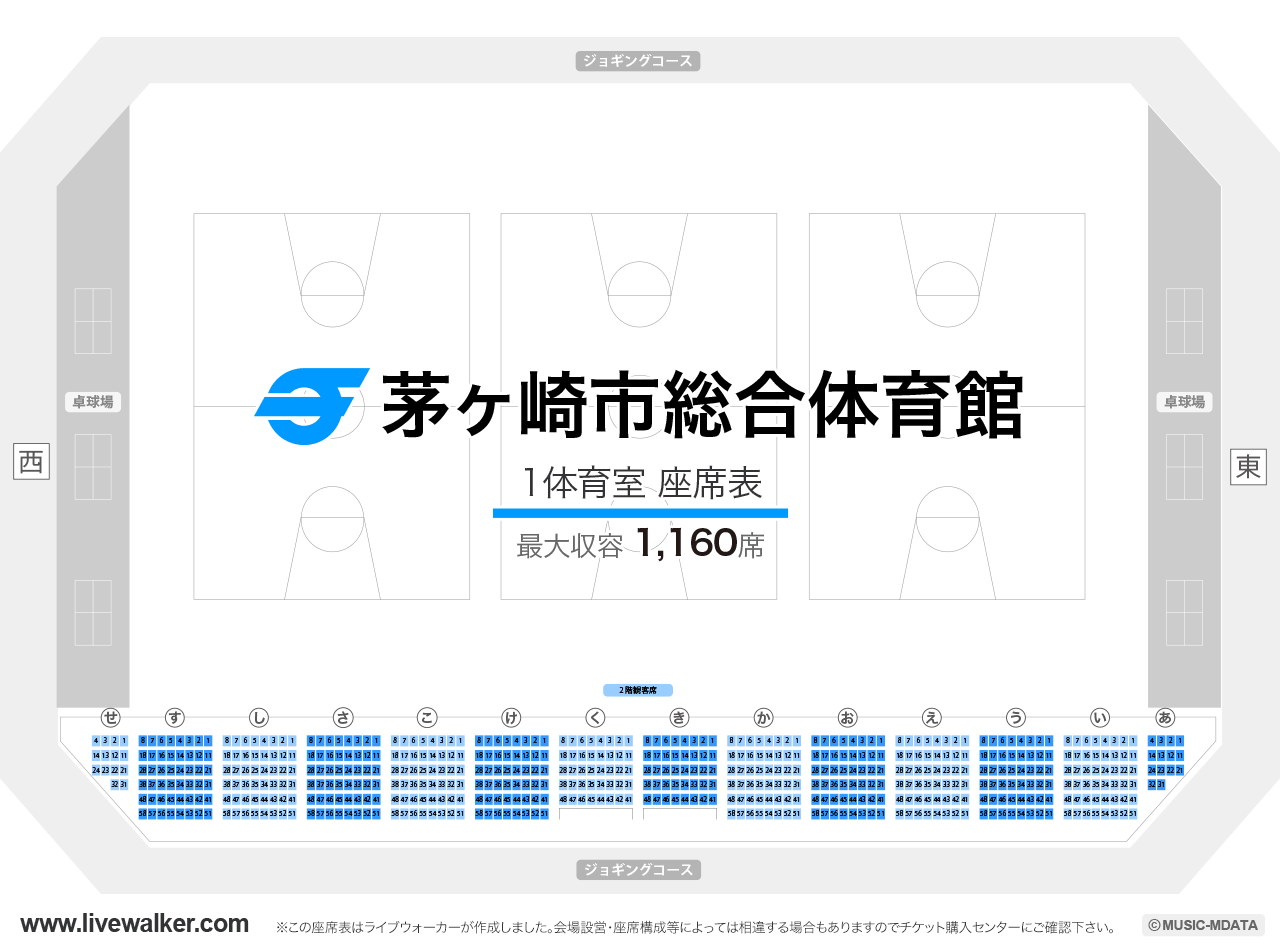The width and height of the screenshot is (1280, 949).
Task: Select seating section か circle label
Action: tap(764, 717)
